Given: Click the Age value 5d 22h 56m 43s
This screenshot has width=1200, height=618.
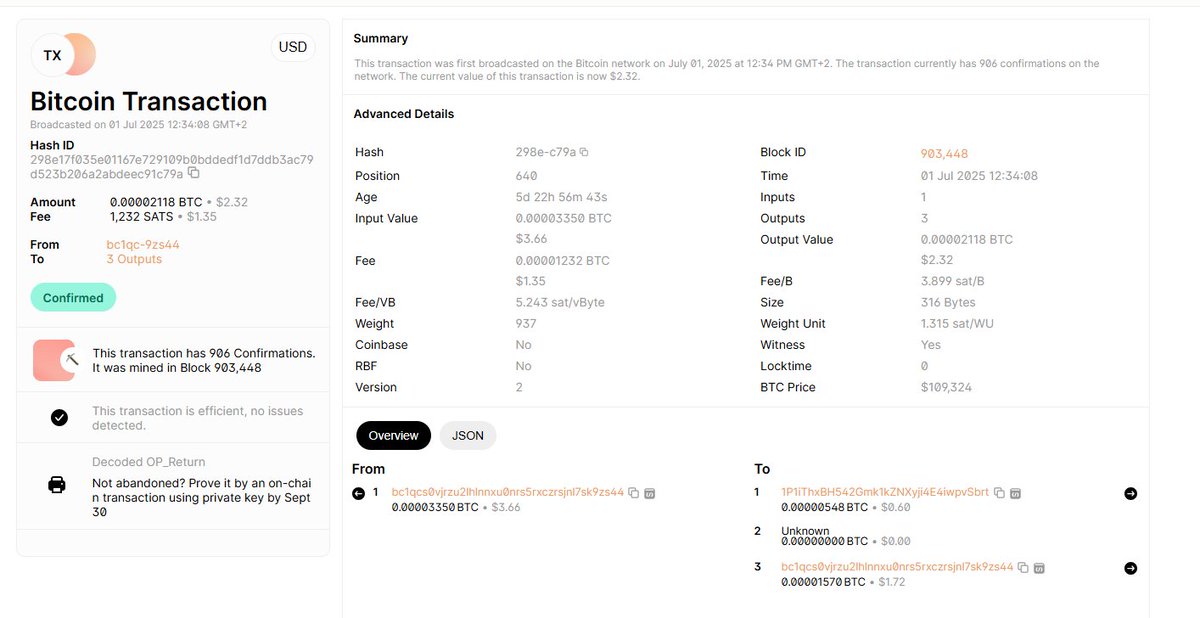Looking at the screenshot, I should [561, 197].
